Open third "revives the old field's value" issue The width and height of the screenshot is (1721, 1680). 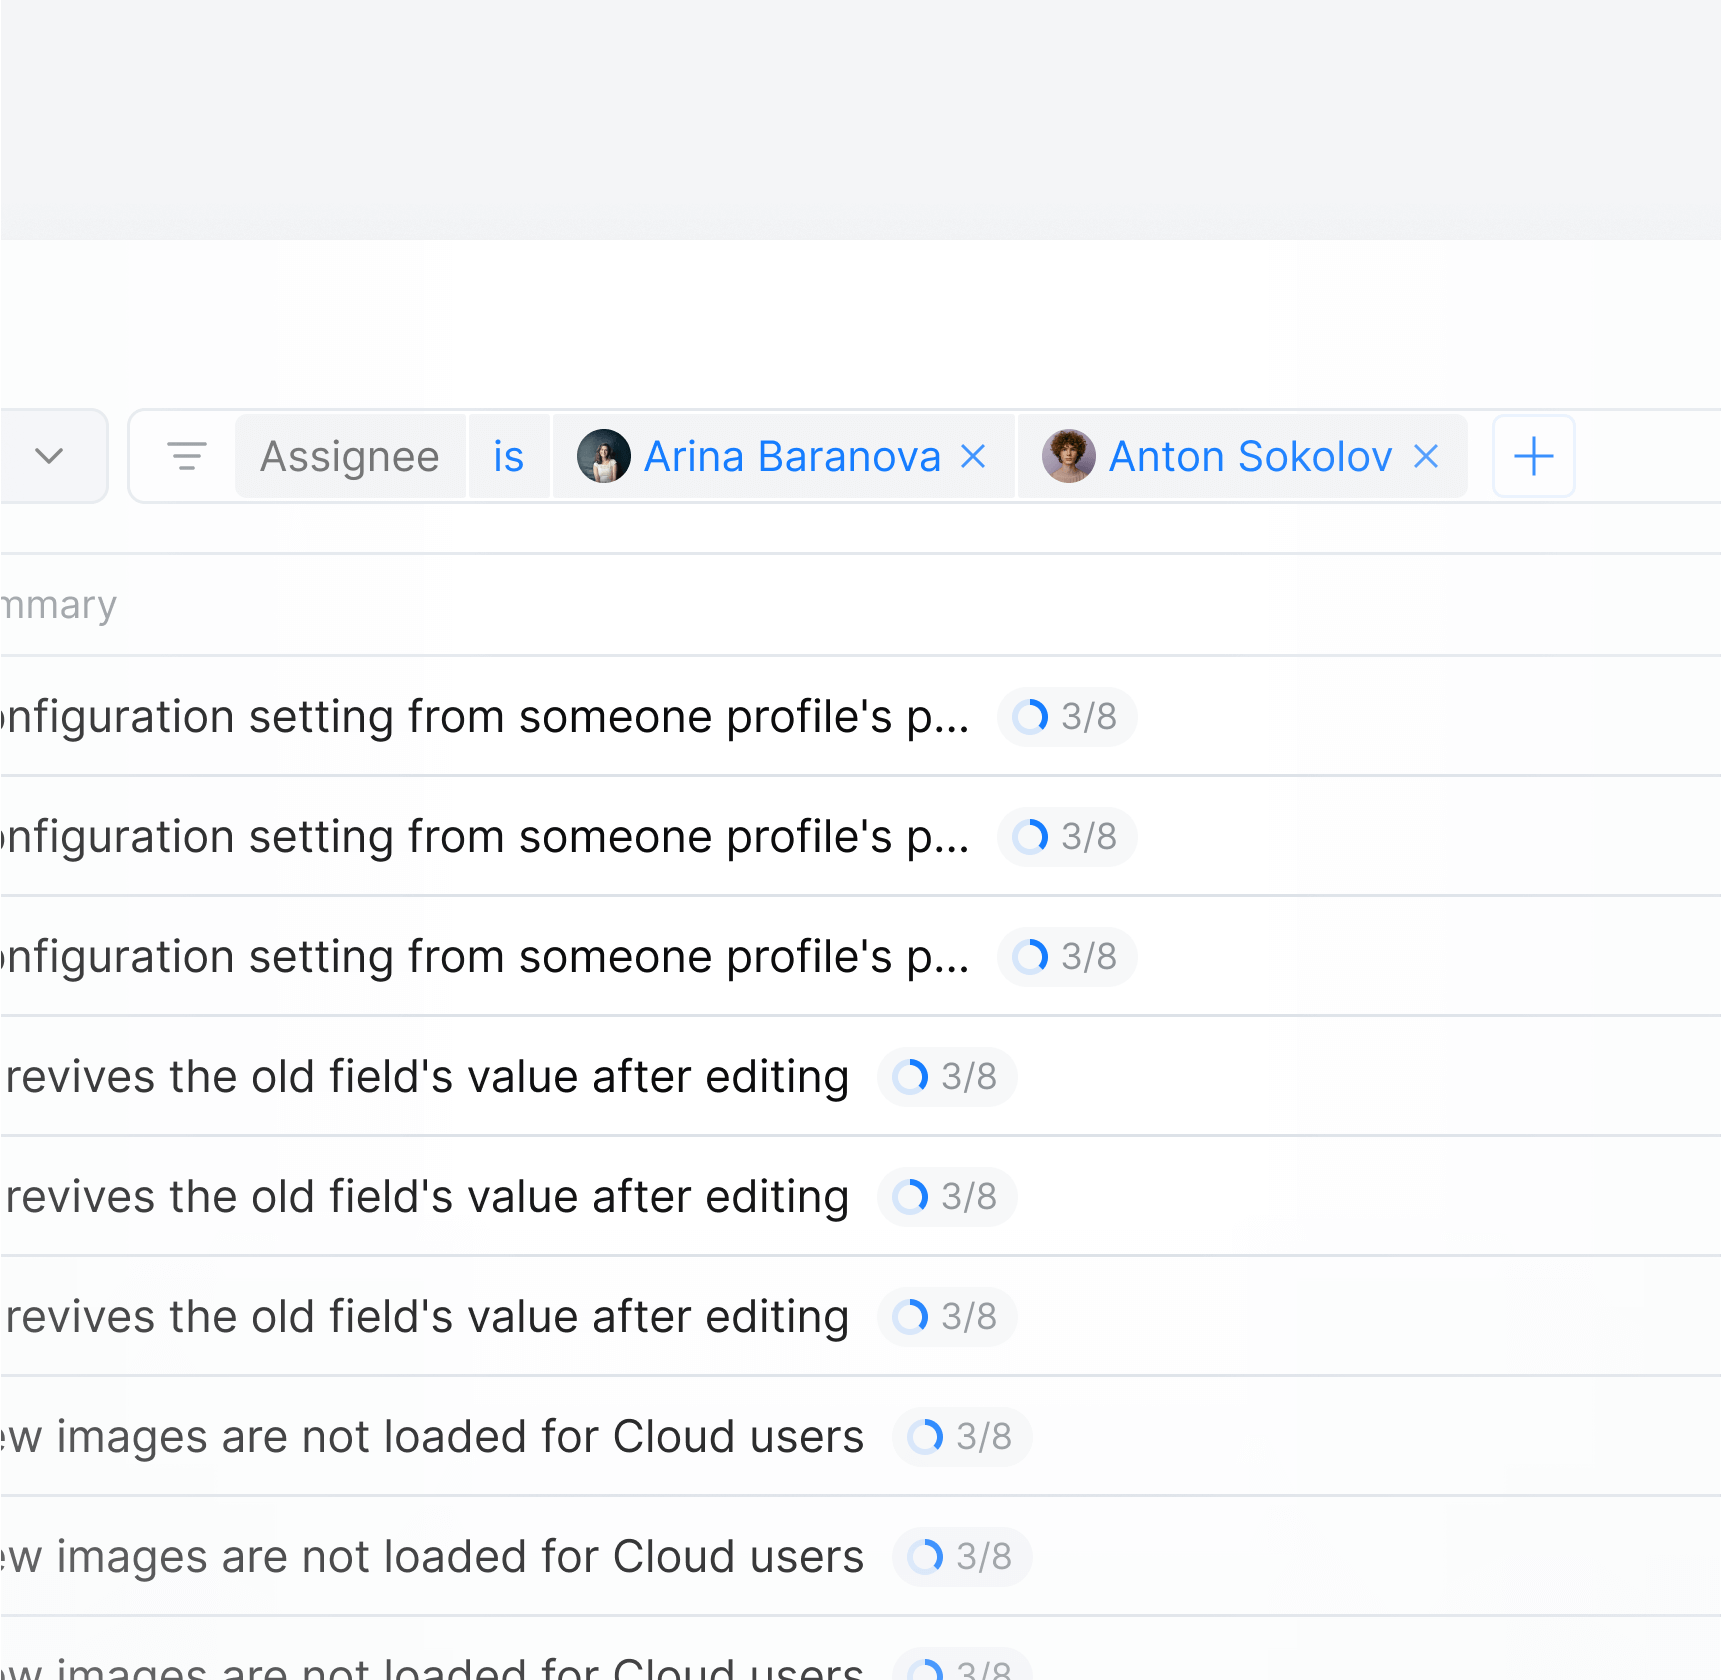pyautogui.click(x=427, y=1317)
